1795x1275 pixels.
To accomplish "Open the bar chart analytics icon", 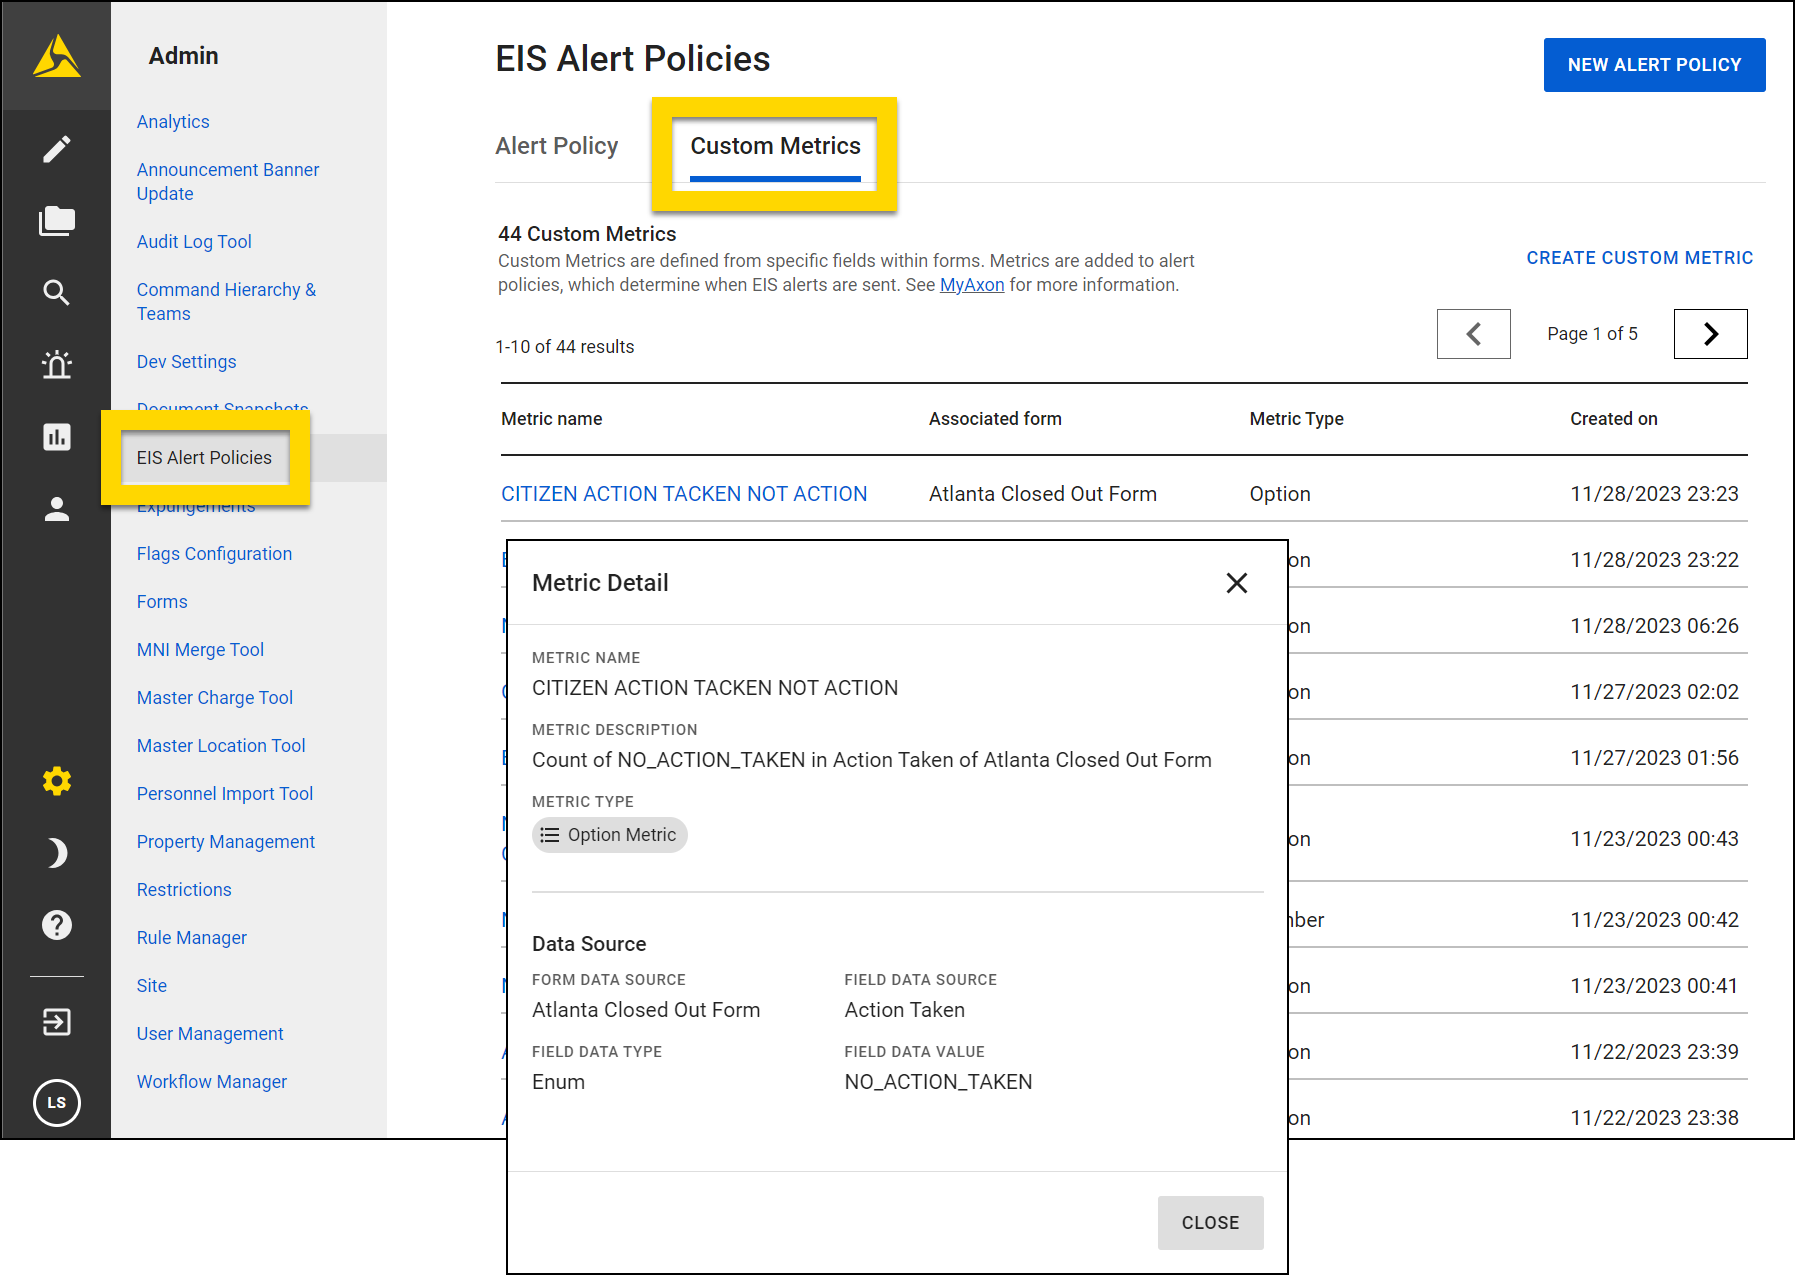I will click(57, 437).
